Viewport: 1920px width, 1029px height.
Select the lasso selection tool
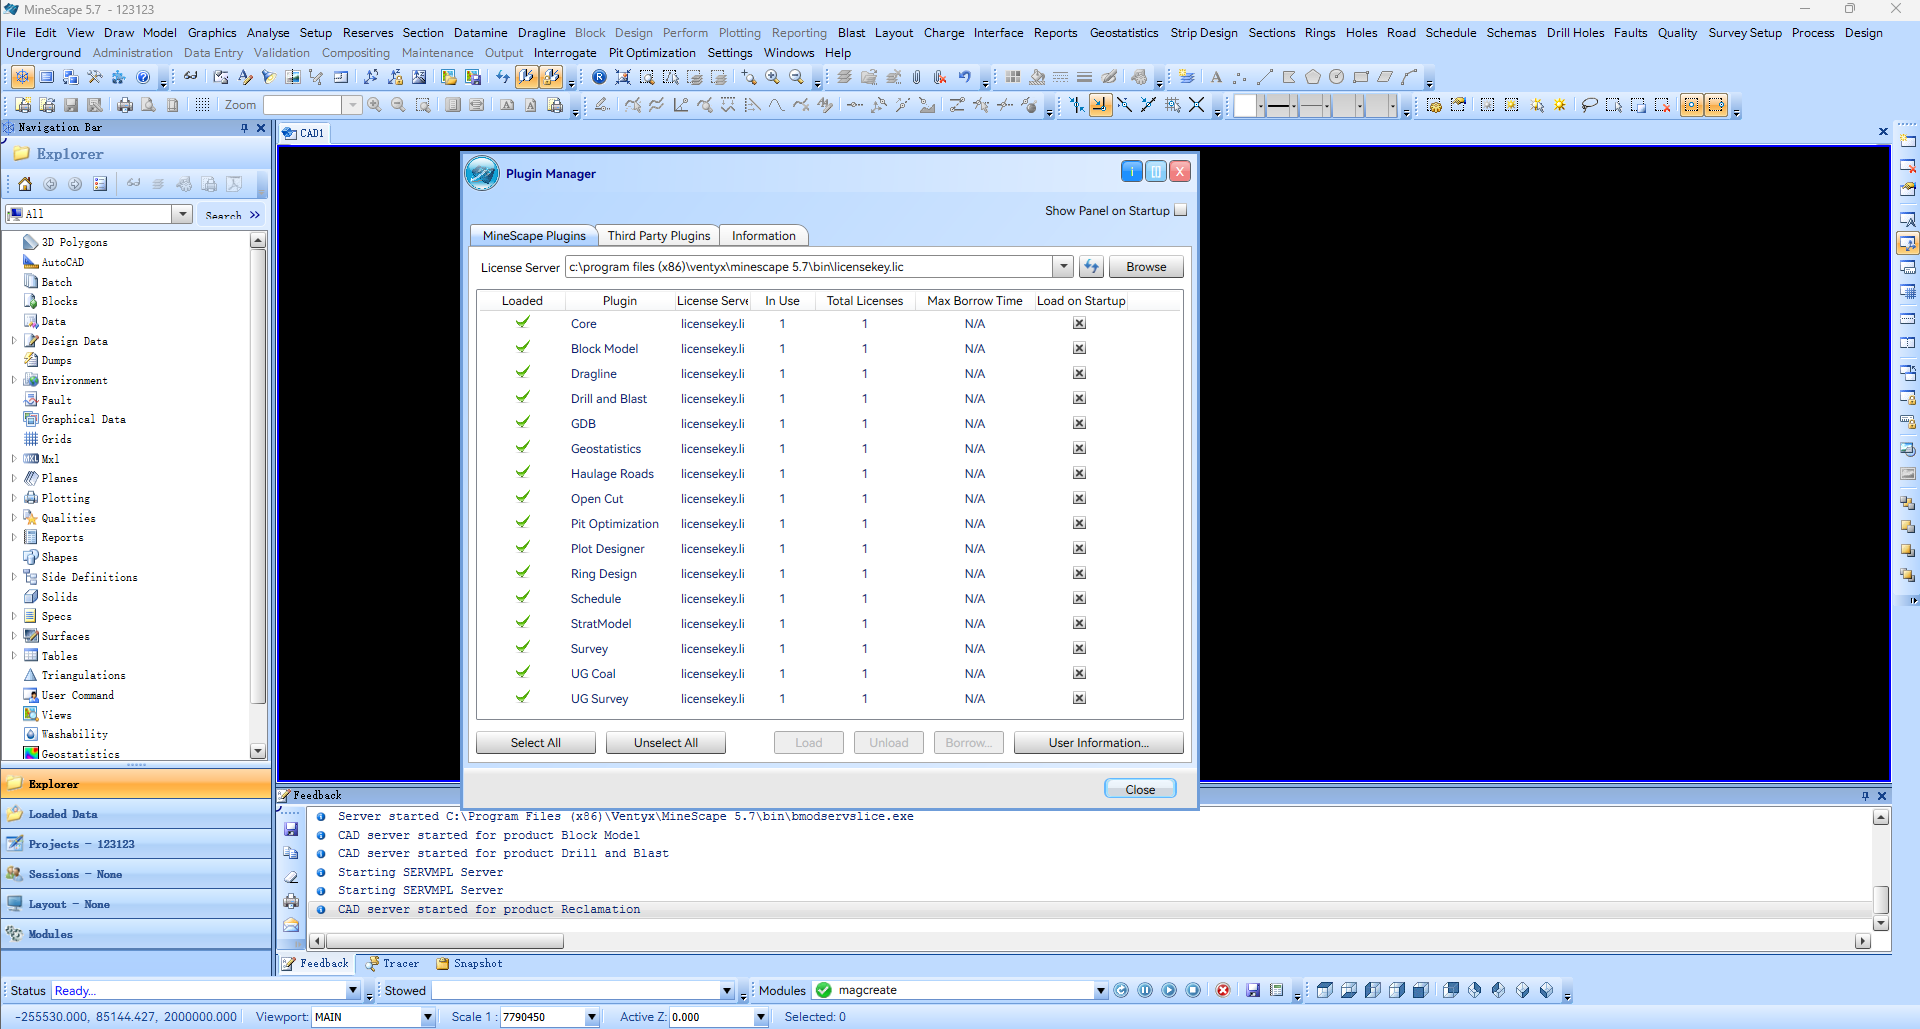[x=1589, y=105]
